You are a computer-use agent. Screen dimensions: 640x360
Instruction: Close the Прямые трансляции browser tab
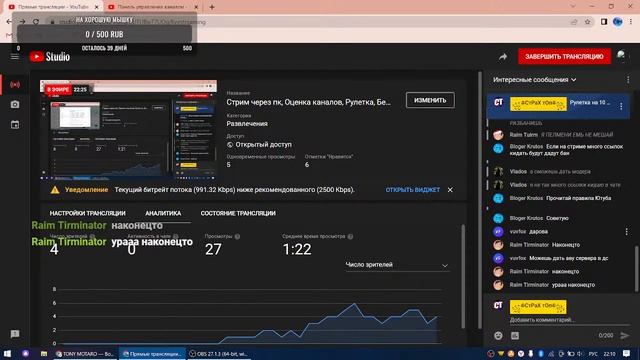[x=97, y=7]
